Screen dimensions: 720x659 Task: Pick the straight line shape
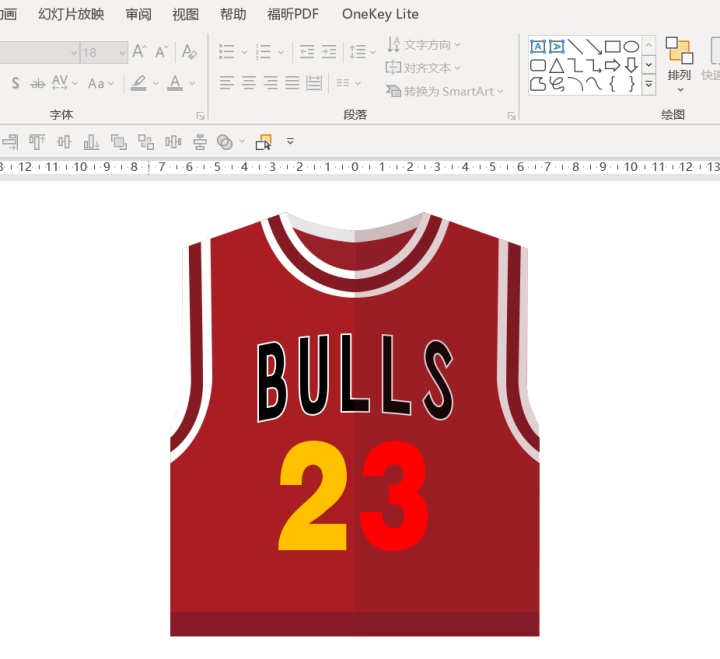pyautogui.click(x=575, y=46)
